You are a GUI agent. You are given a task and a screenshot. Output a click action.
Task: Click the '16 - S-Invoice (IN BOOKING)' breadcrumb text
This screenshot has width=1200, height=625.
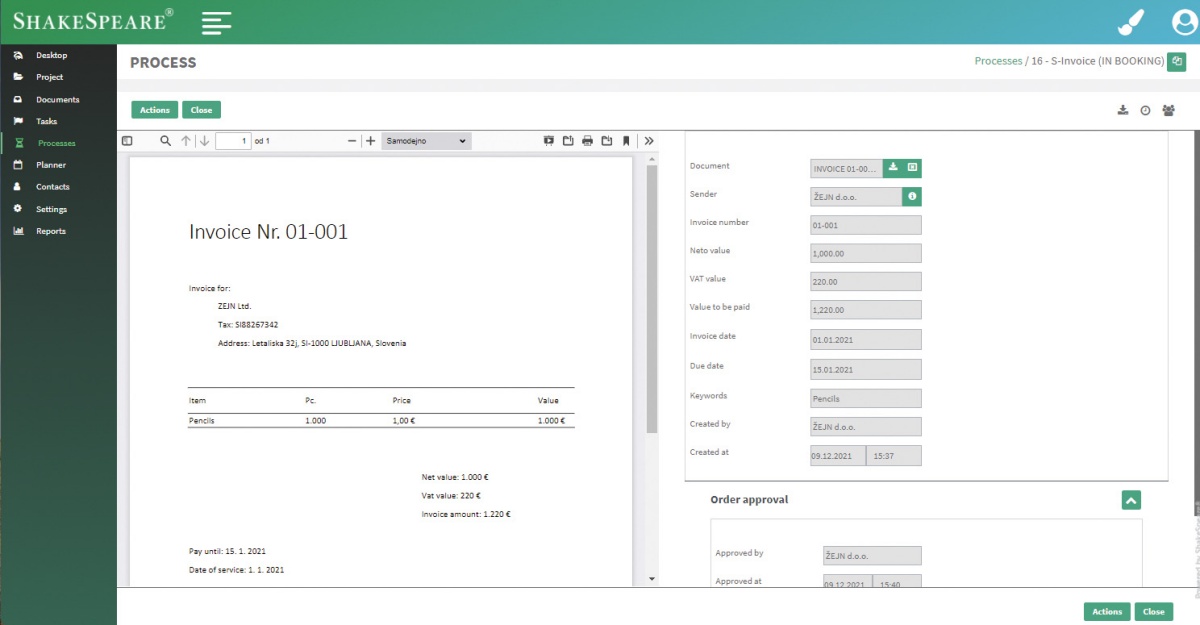1097,61
